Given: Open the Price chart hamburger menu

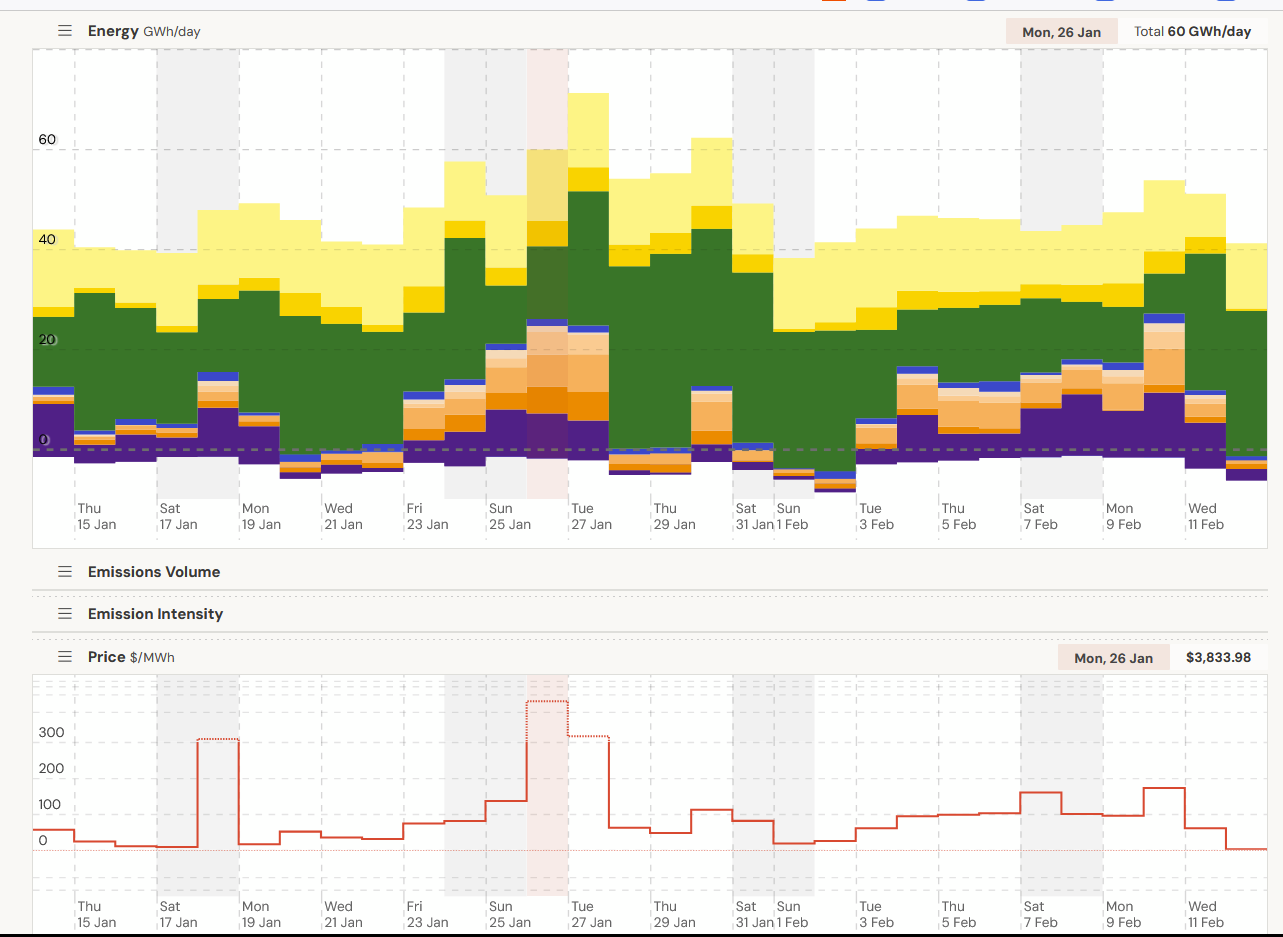Looking at the screenshot, I should point(65,657).
